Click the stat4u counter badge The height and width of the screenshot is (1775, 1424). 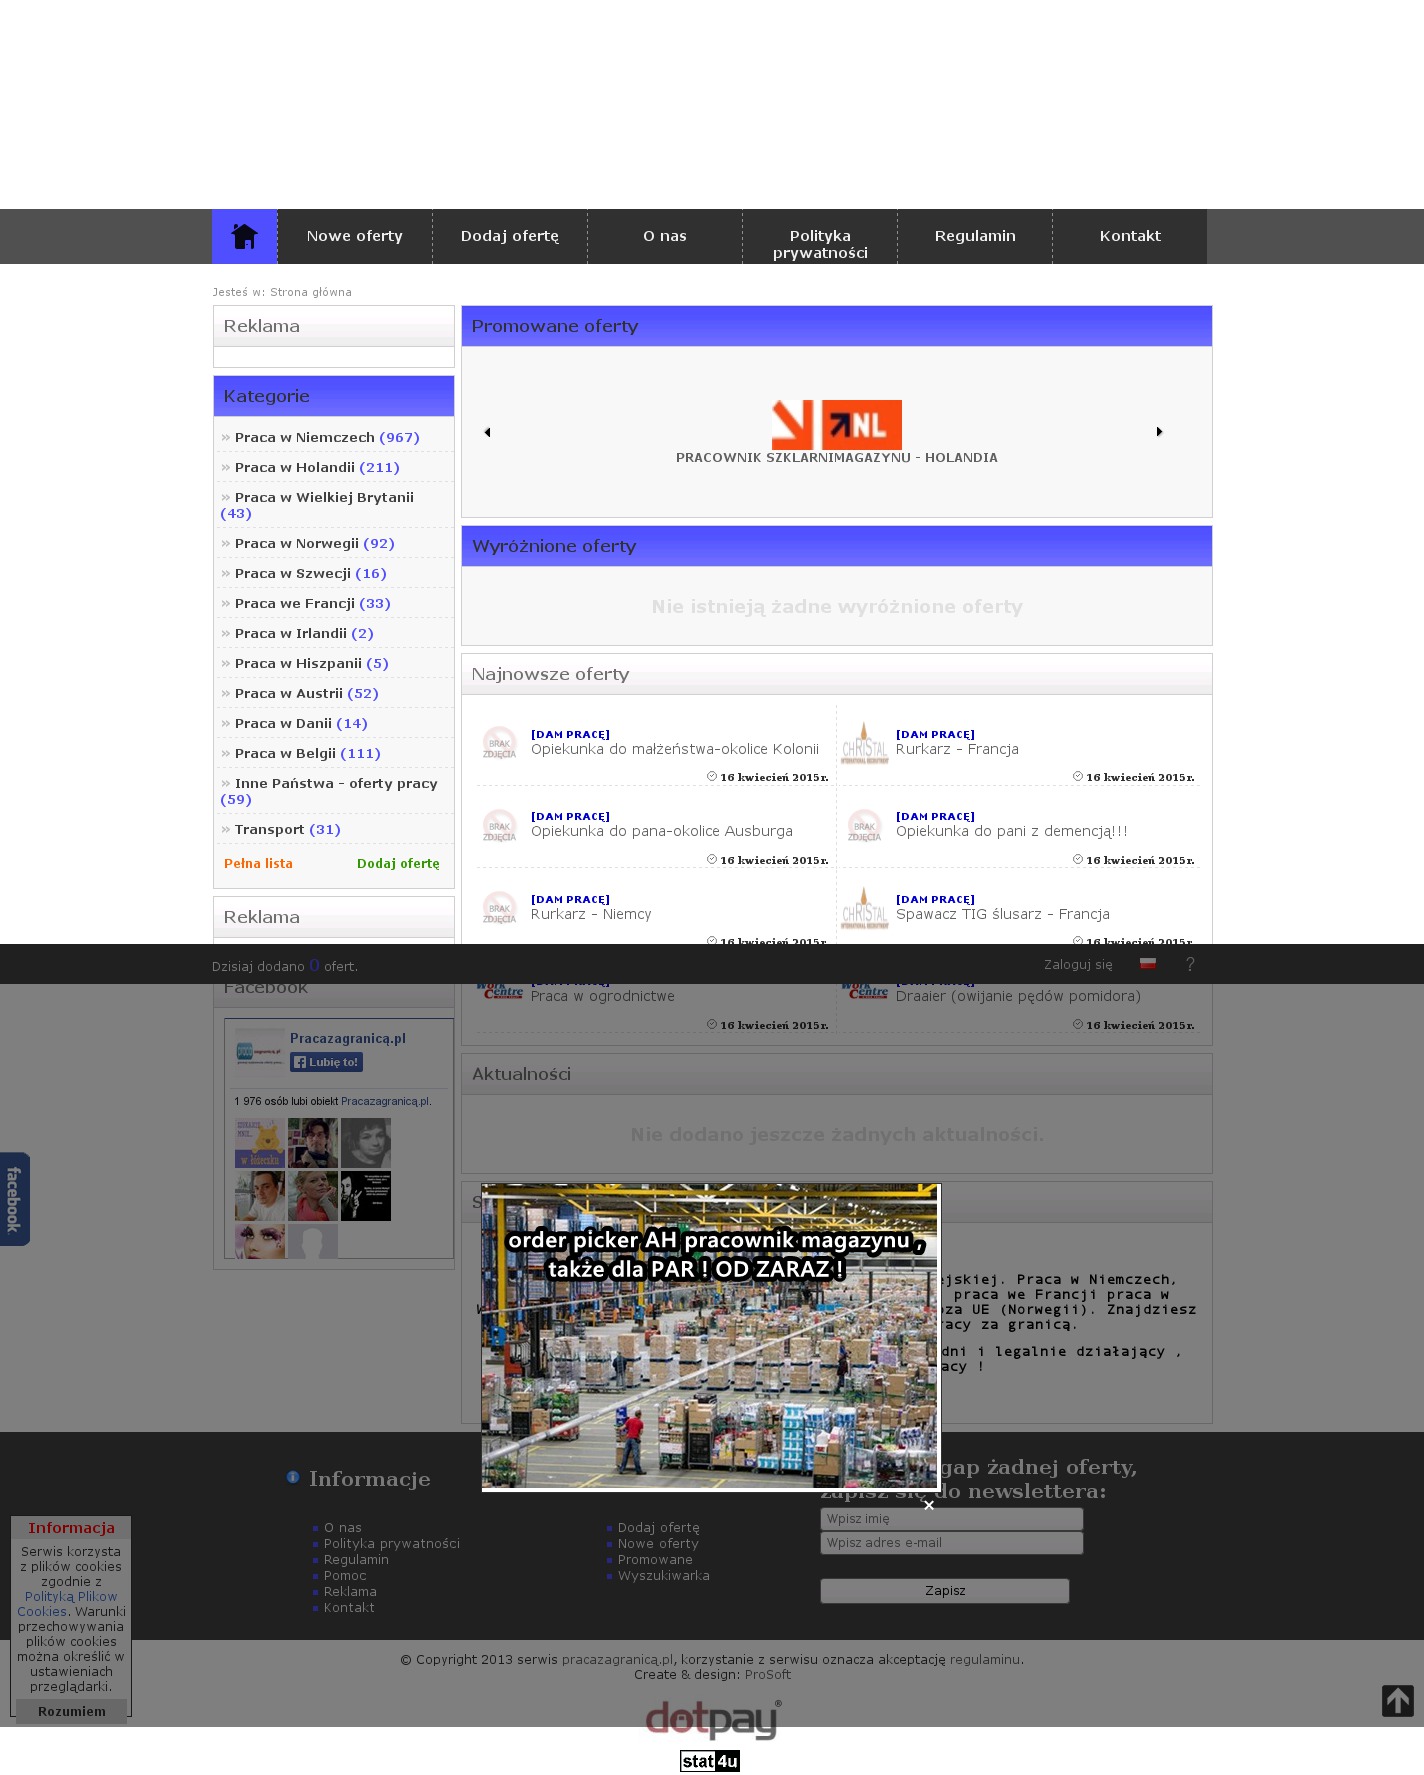710,1761
